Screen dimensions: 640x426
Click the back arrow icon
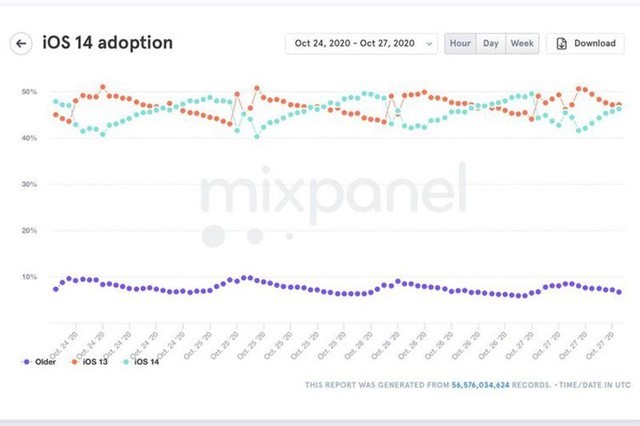pyautogui.click(x=21, y=43)
